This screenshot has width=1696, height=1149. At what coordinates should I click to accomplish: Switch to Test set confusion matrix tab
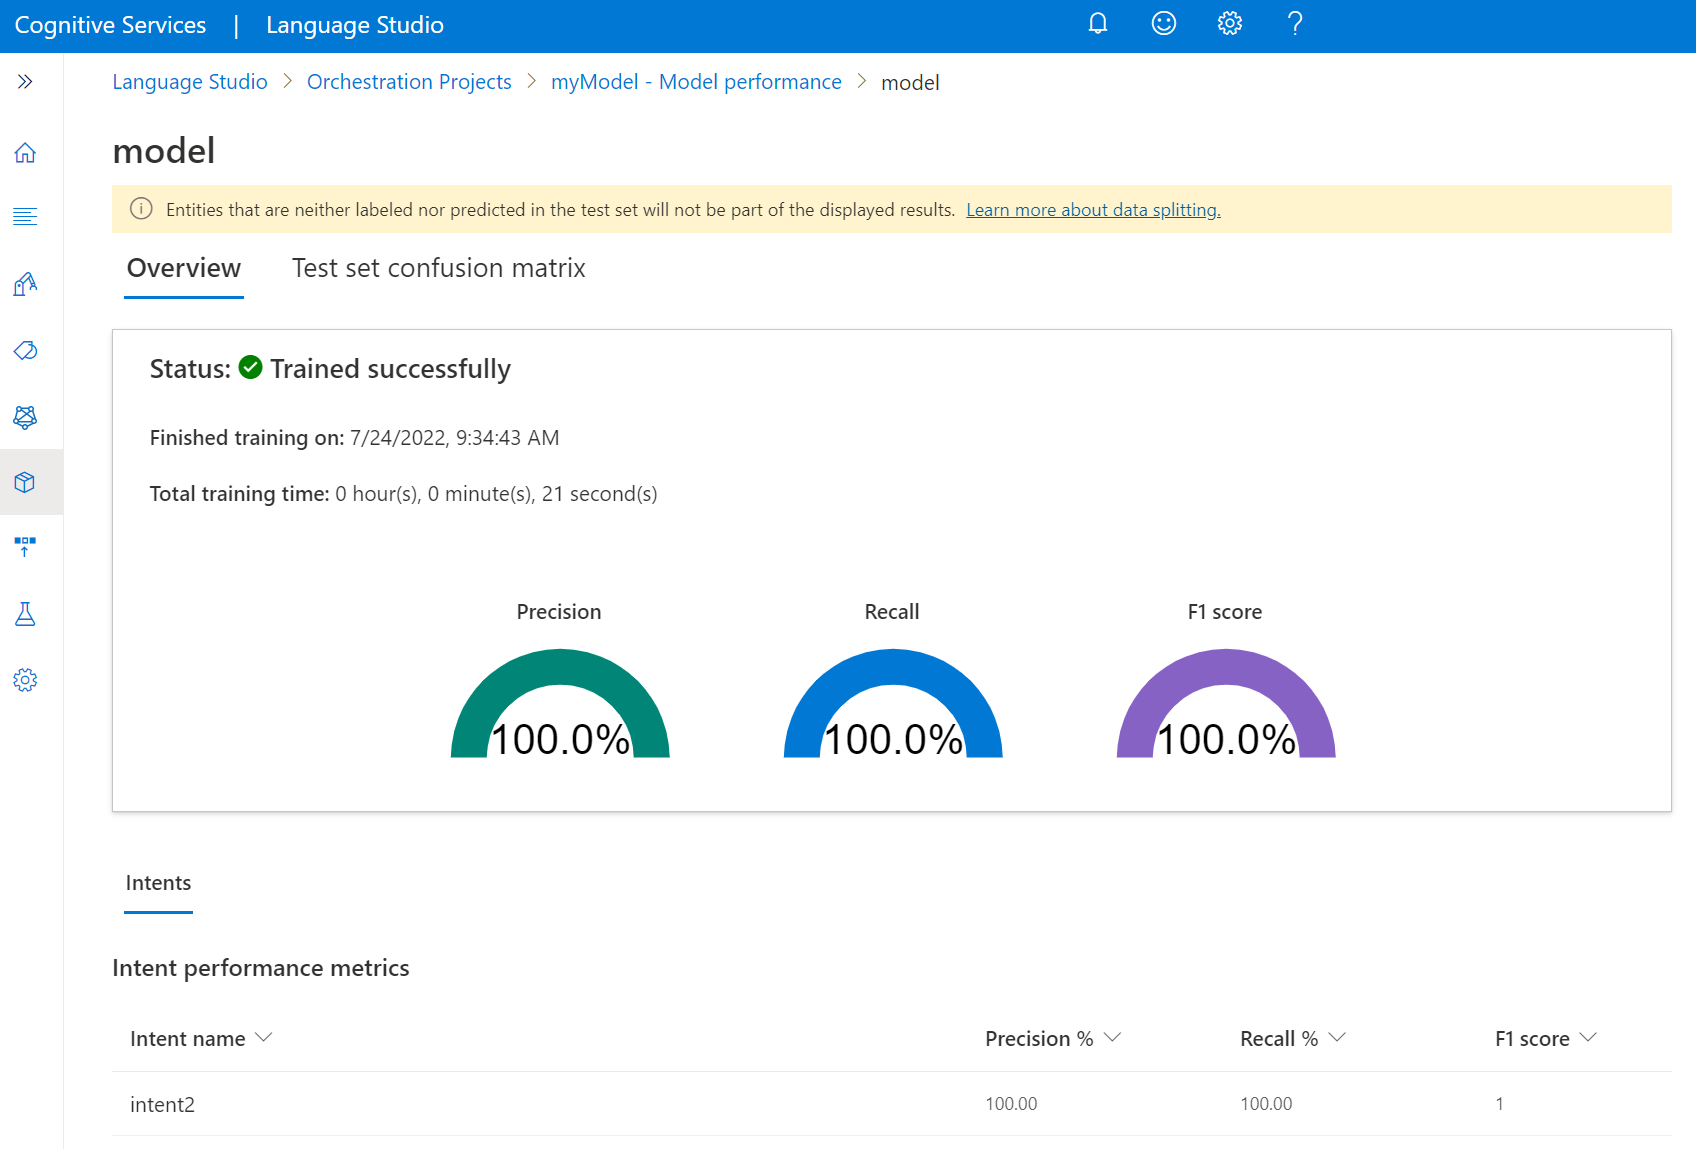tap(438, 268)
